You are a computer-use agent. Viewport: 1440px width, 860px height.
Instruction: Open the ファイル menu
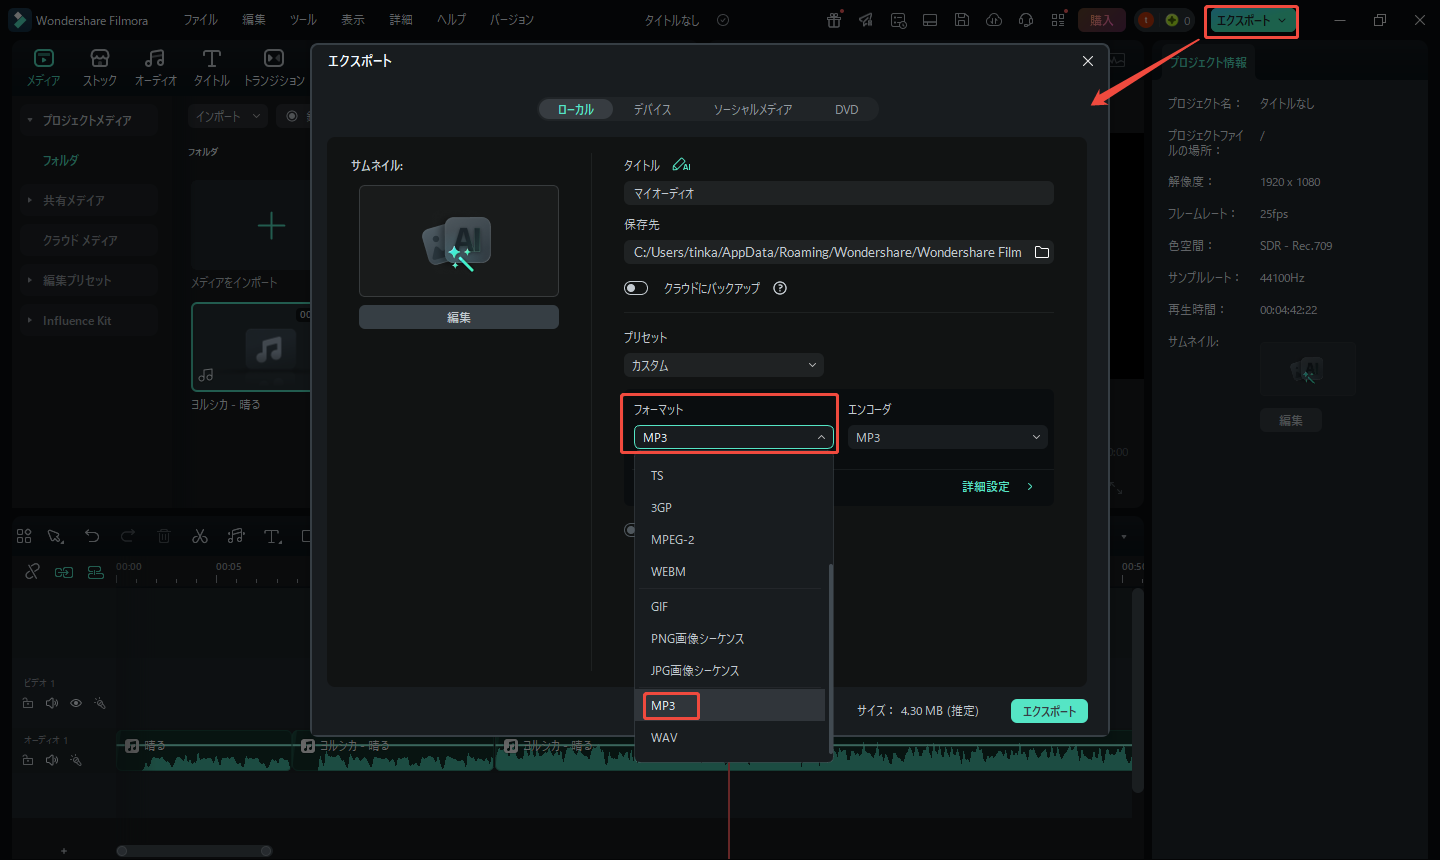coord(201,20)
